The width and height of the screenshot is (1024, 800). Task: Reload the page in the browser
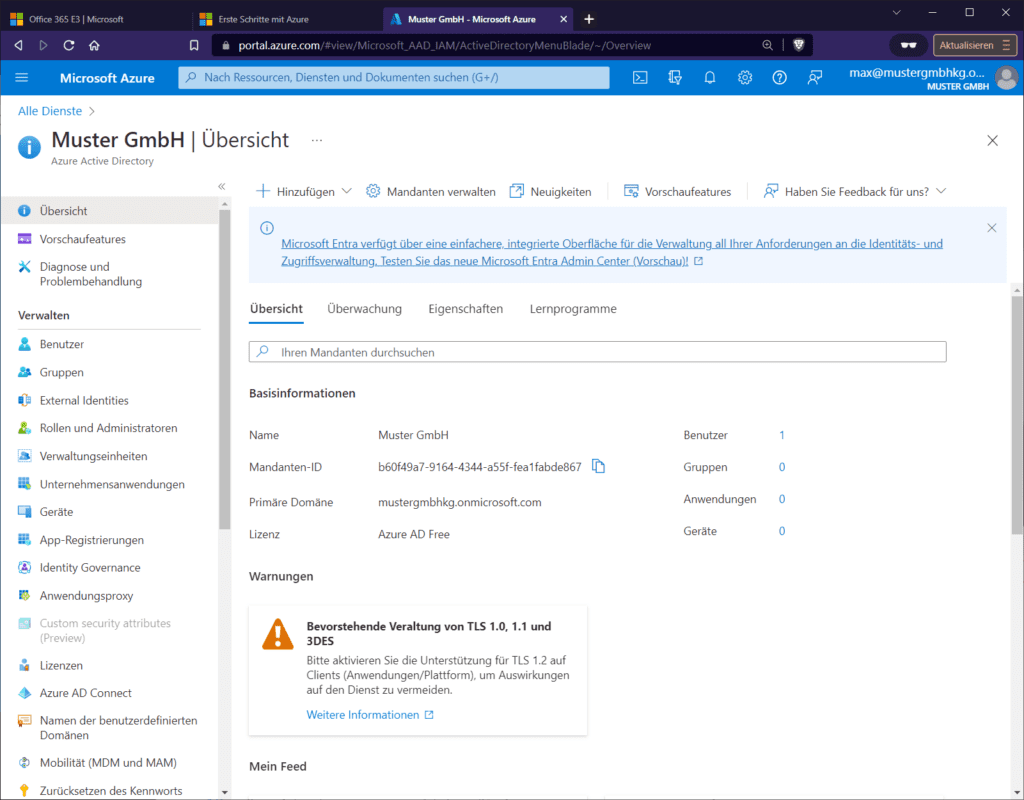(x=69, y=45)
